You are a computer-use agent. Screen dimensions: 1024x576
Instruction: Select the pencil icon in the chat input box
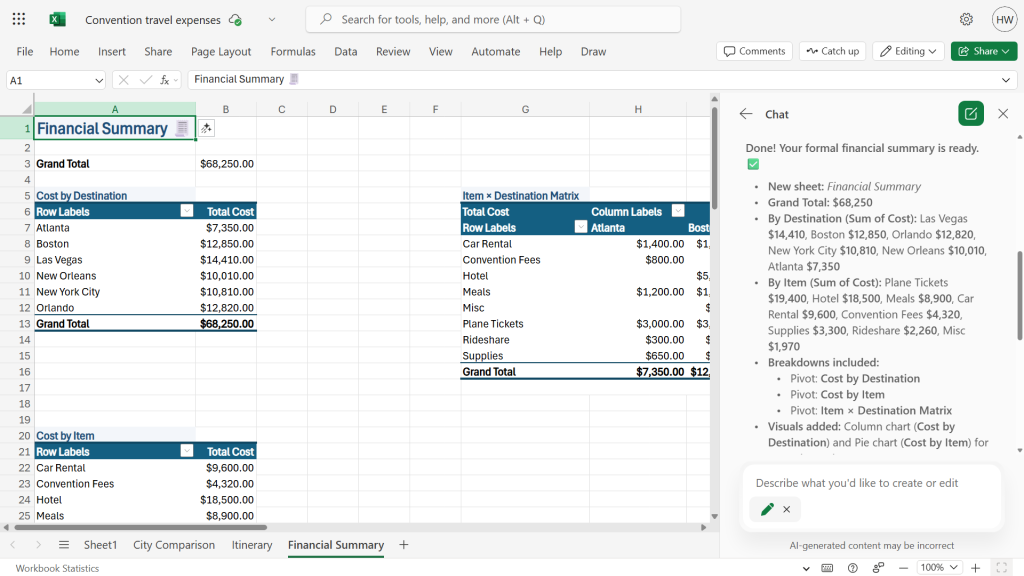[767, 509]
